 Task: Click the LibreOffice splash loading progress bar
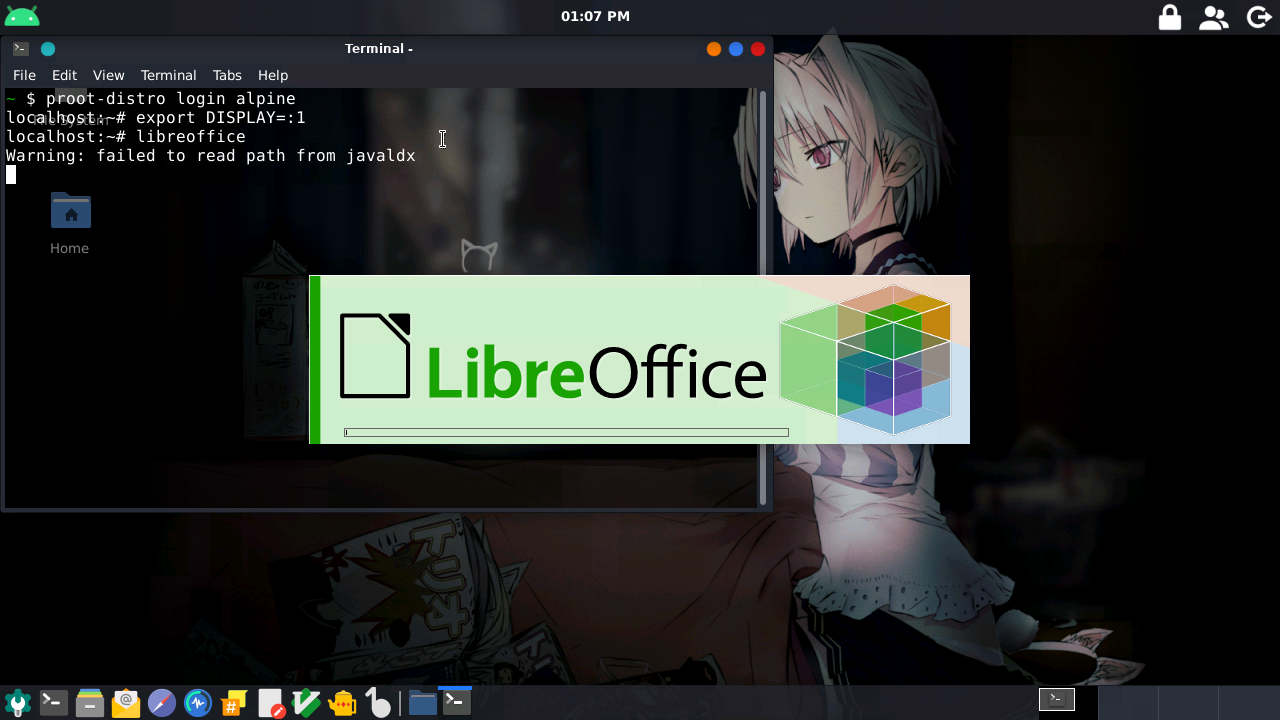tap(566, 433)
